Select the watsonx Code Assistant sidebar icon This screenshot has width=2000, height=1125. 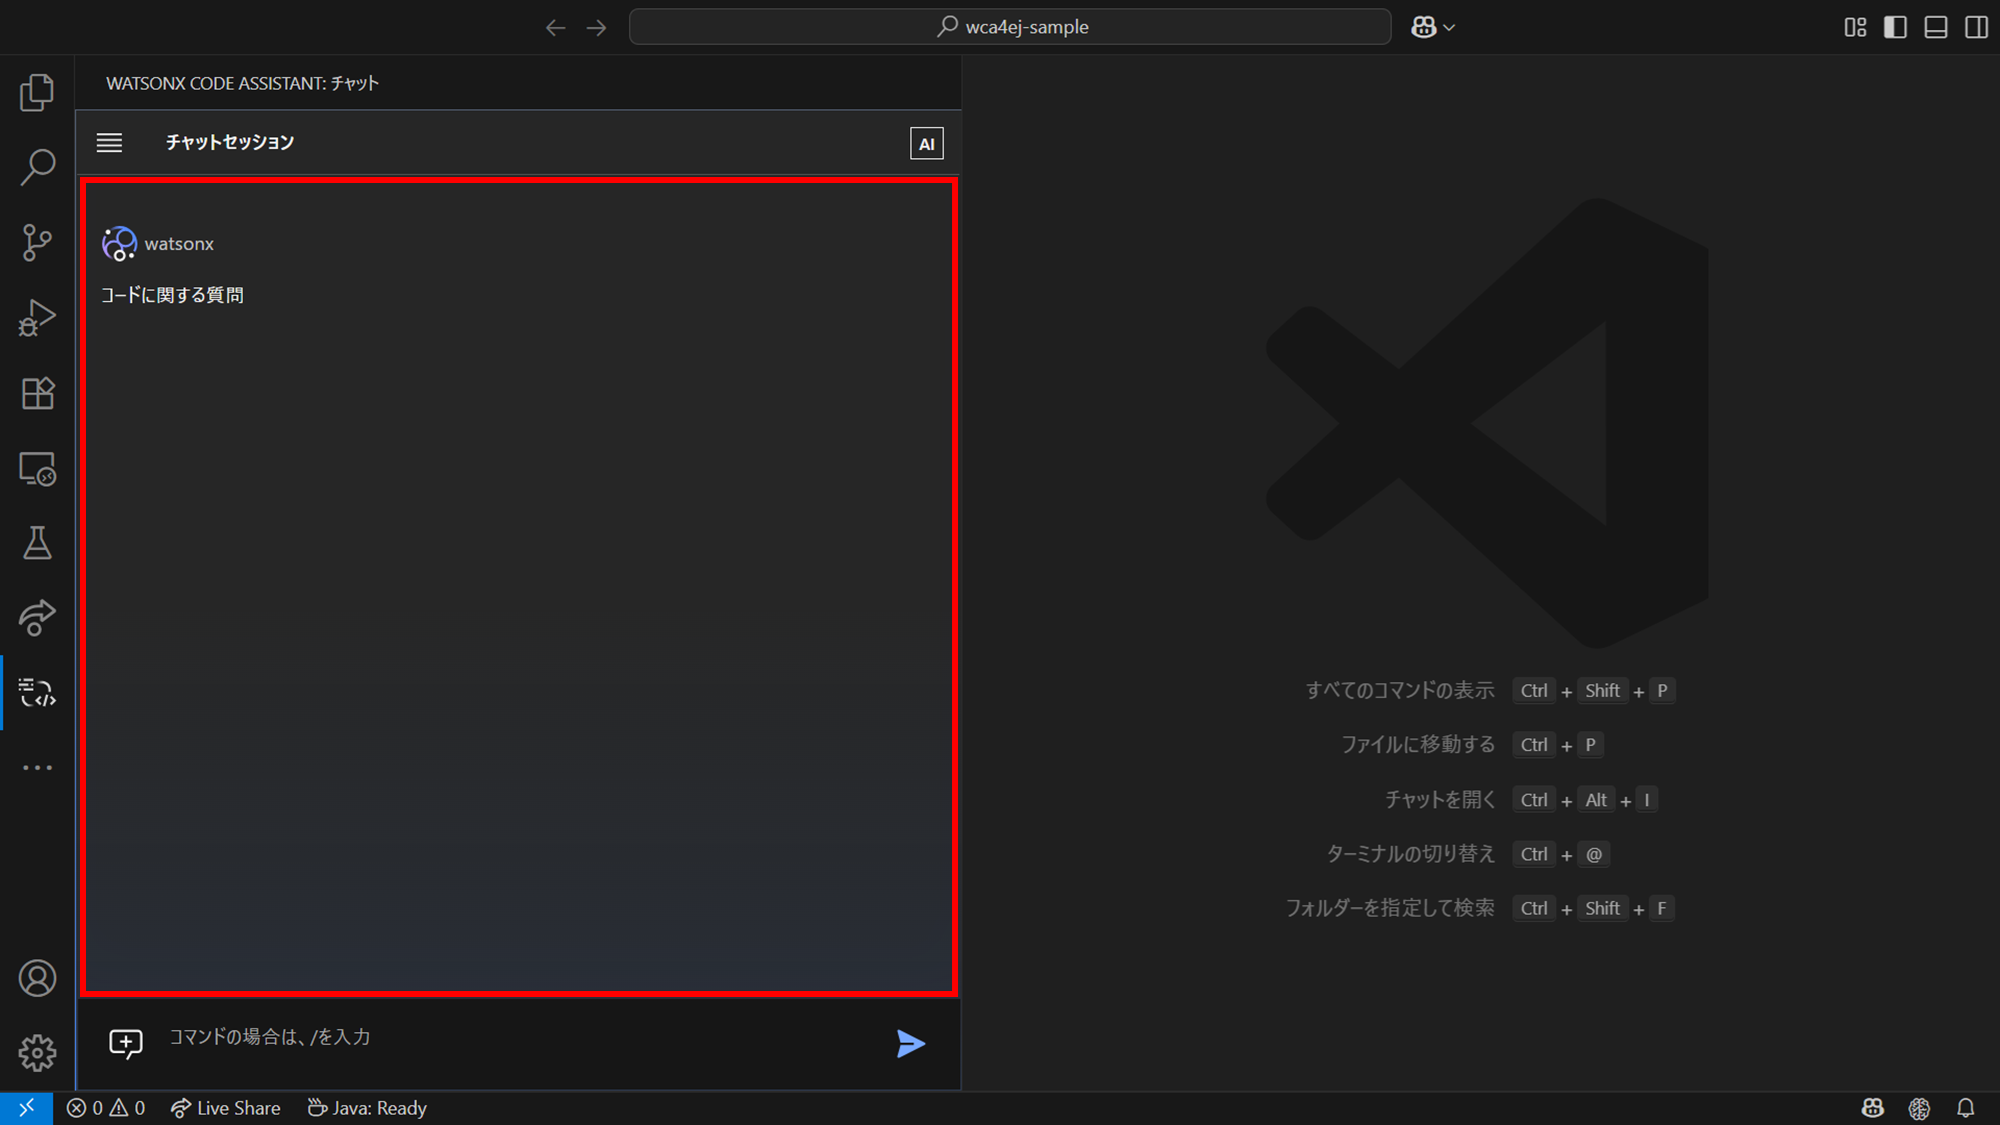[37, 693]
